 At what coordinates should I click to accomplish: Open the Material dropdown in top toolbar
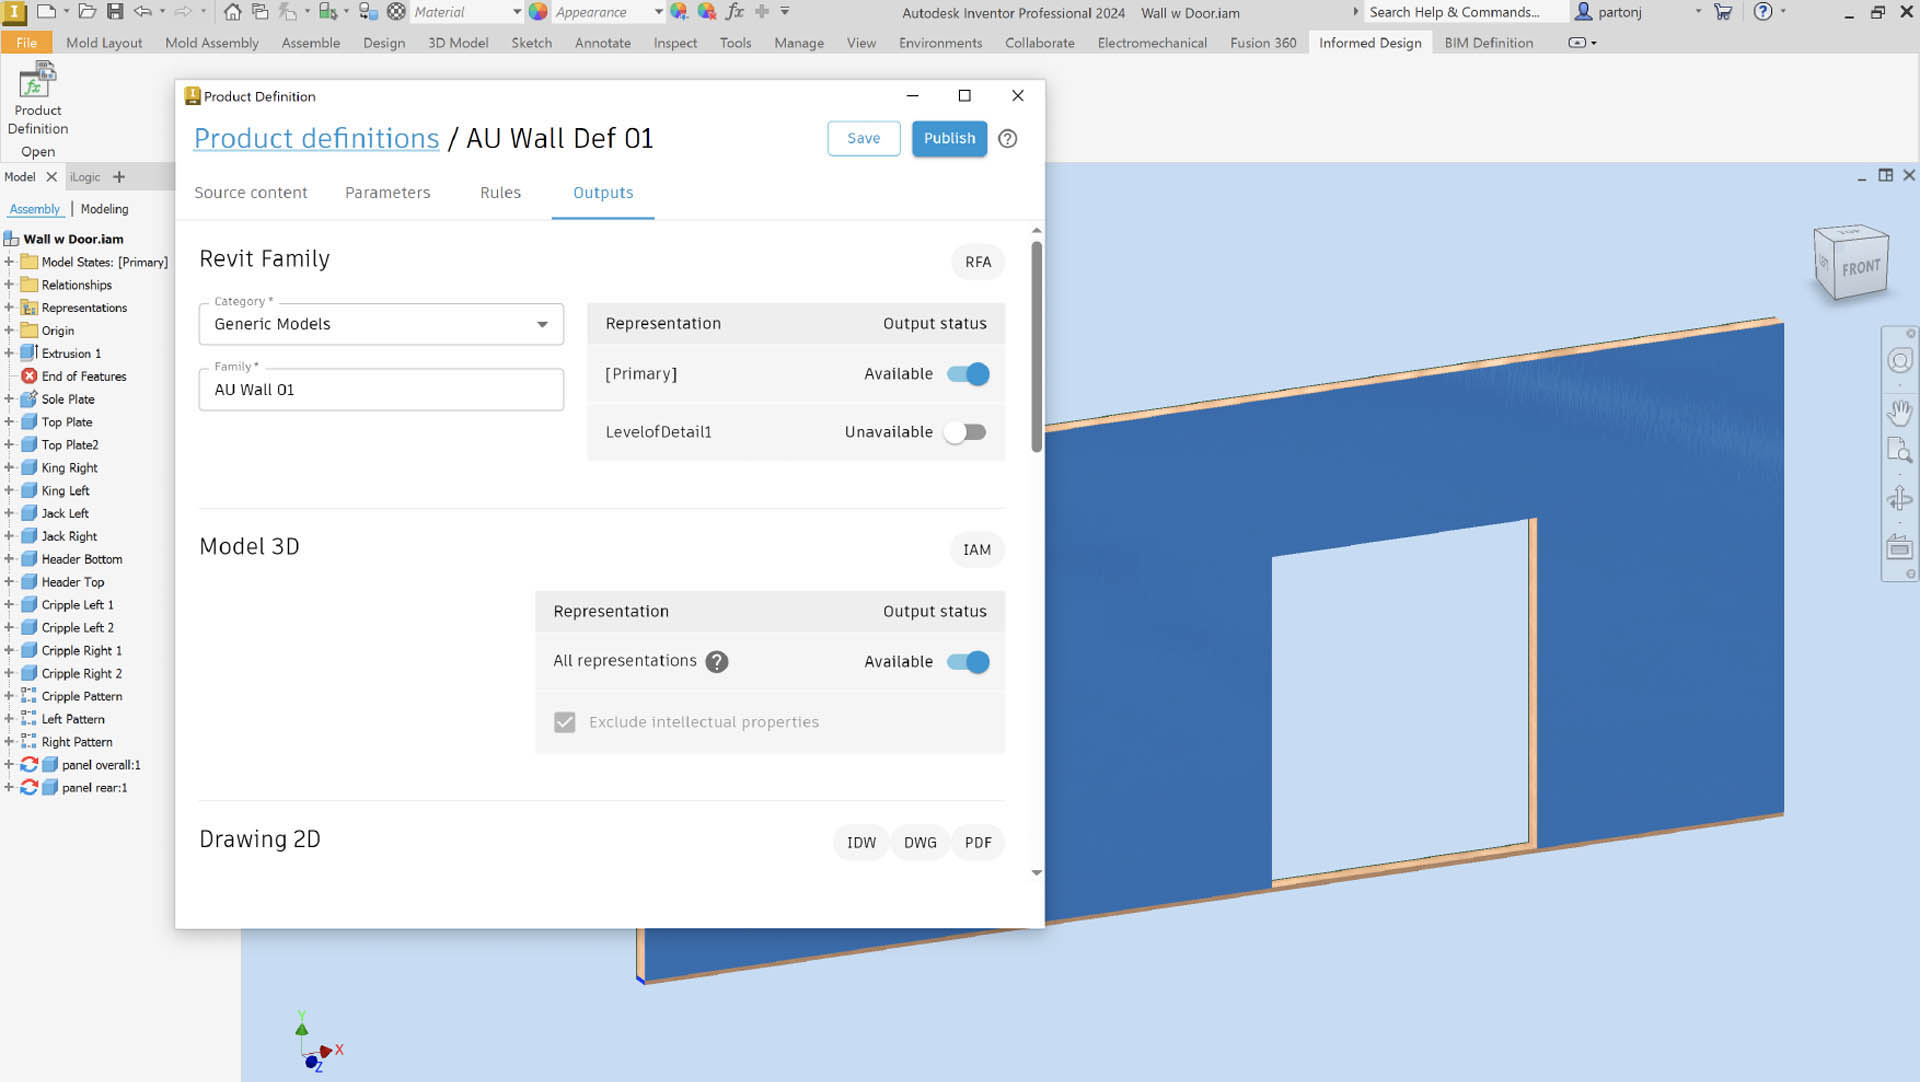[516, 12]
